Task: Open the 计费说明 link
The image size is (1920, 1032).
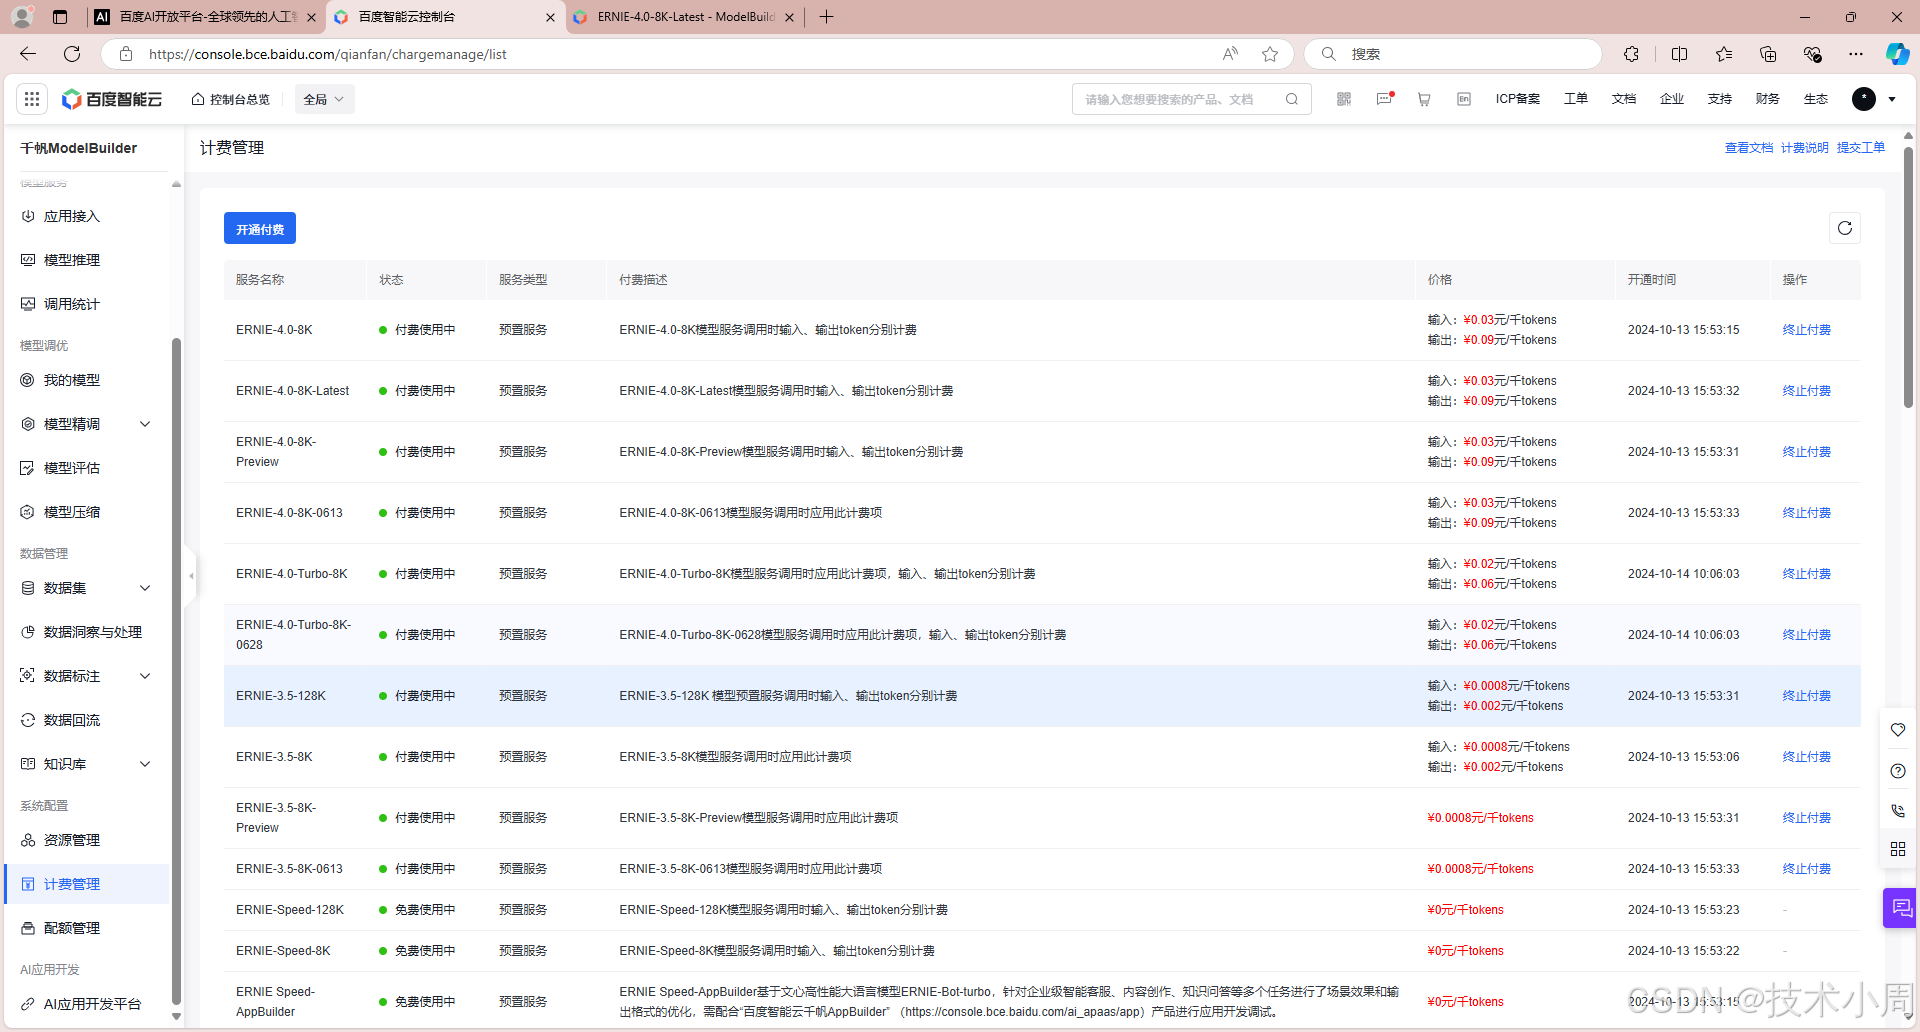Action: pos(1805,148)
